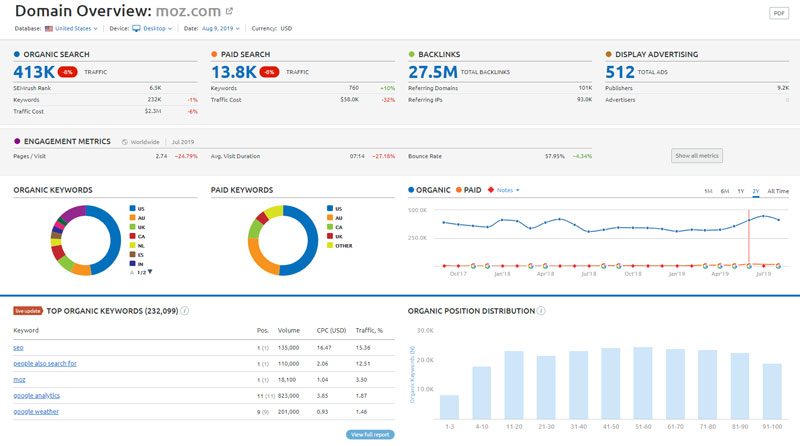Click Google update marker near Jul'19
Viewport: 800px width, 446px height.
click(778, 266)
